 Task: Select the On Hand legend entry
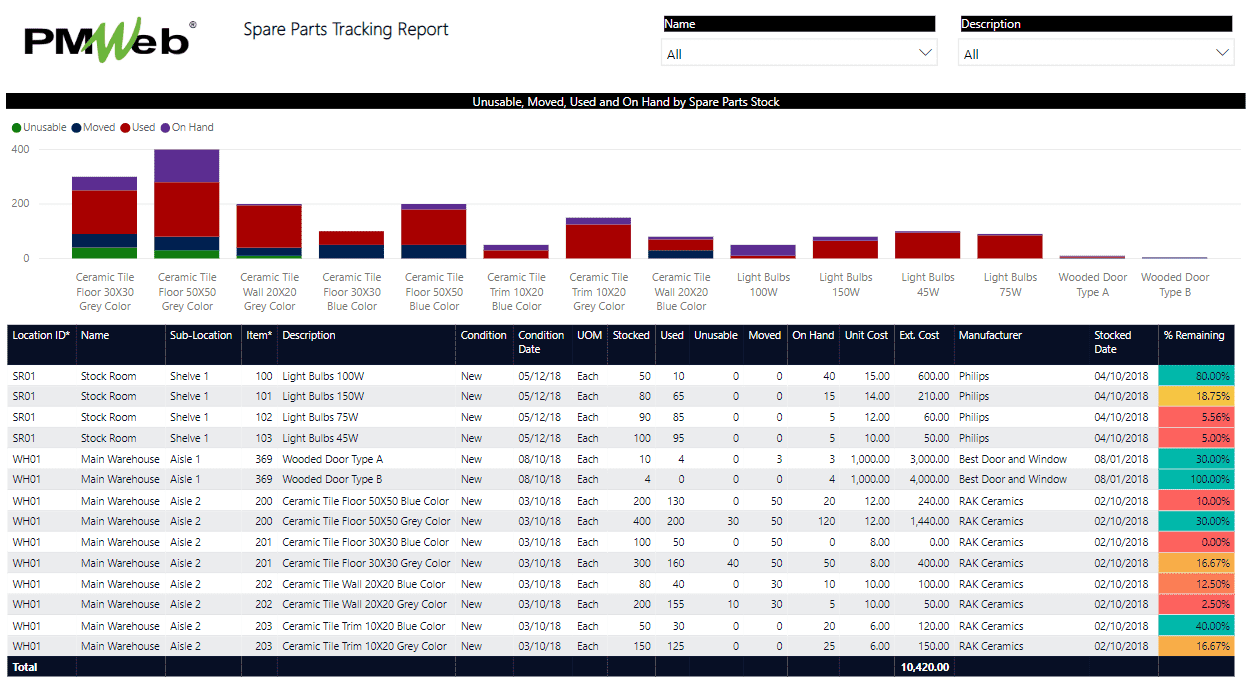(x=187, y=128)
